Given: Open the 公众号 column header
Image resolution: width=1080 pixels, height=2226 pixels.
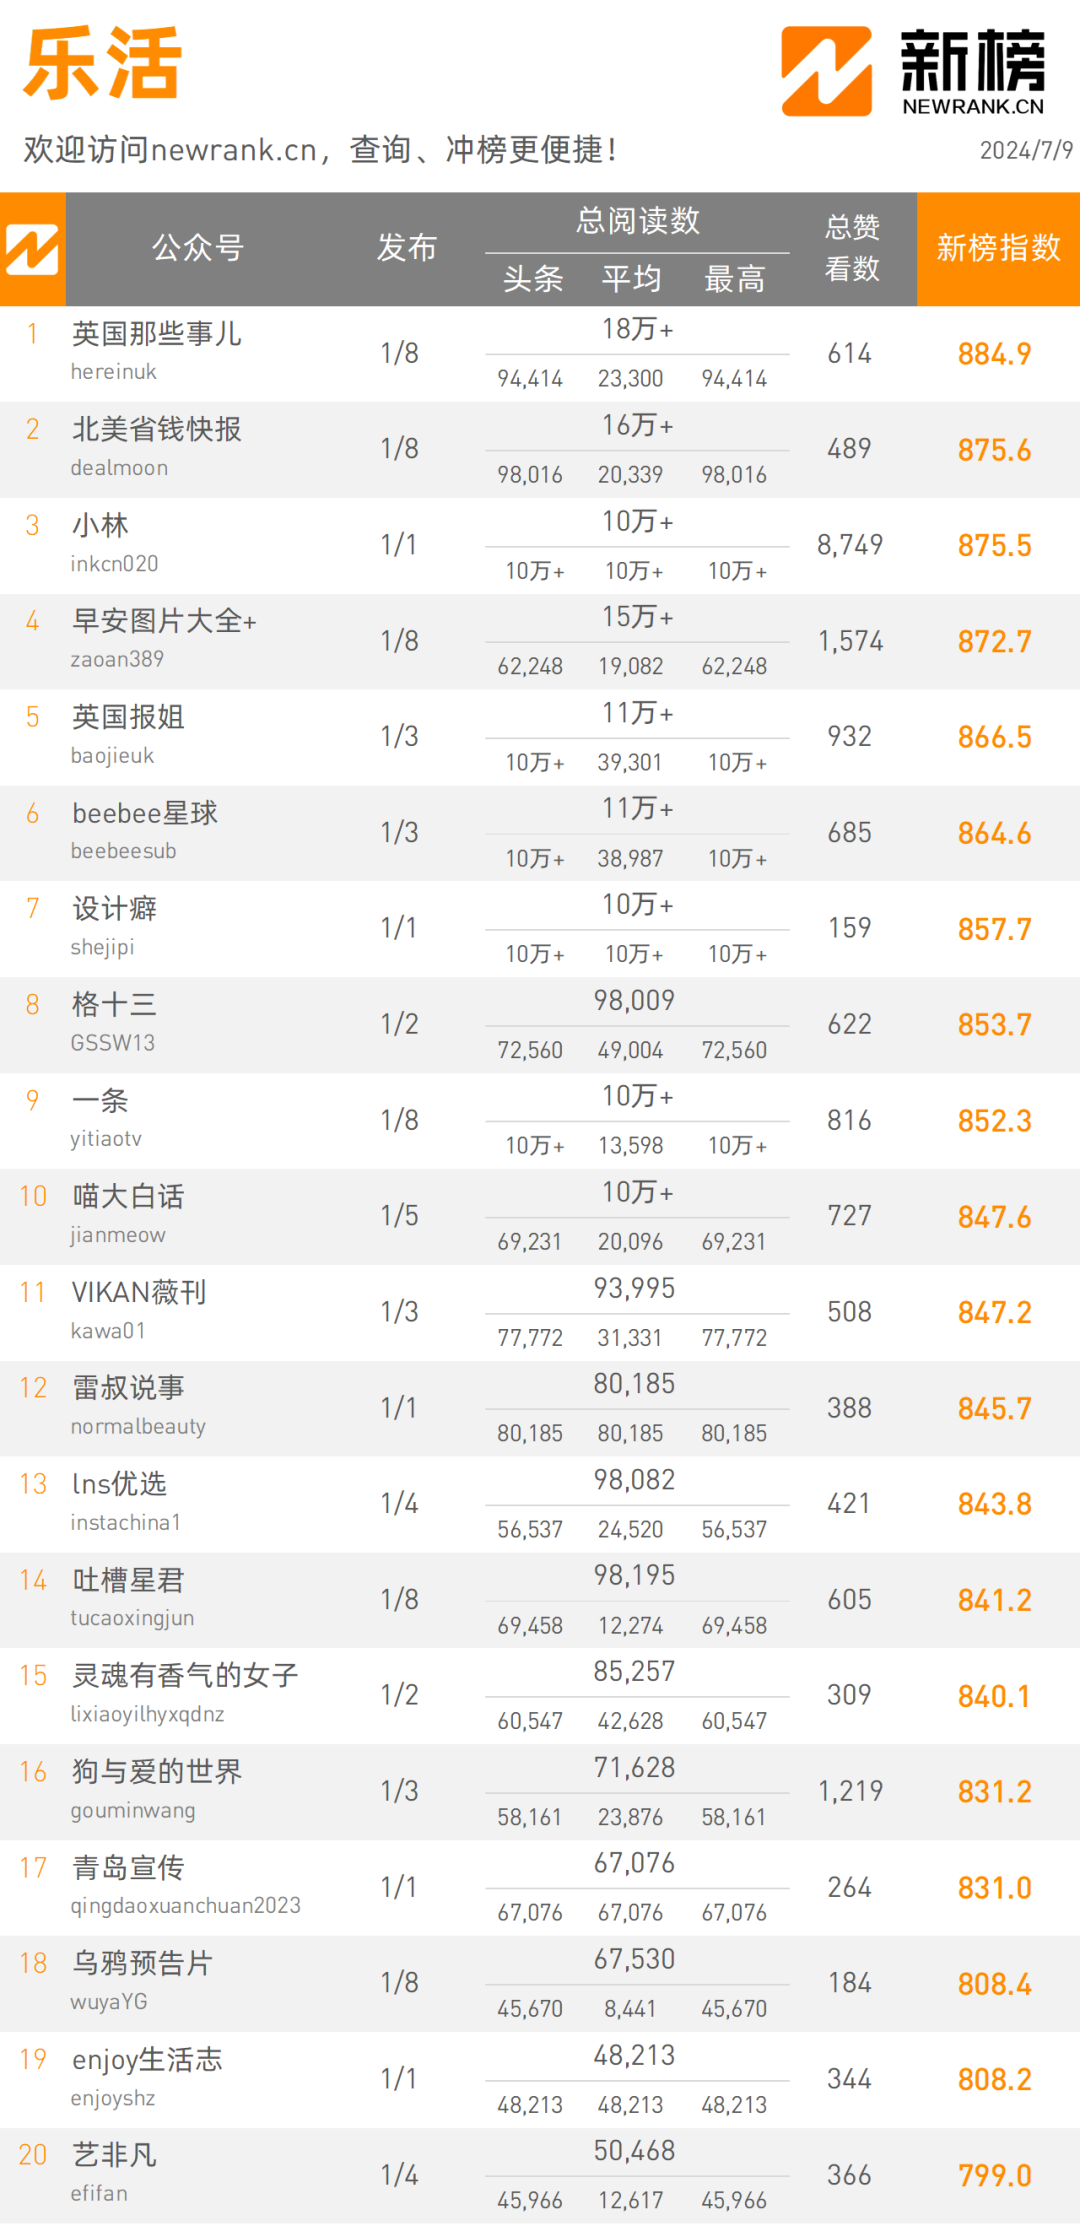Looking at the screenshot, I should click(x=198, y=247).
